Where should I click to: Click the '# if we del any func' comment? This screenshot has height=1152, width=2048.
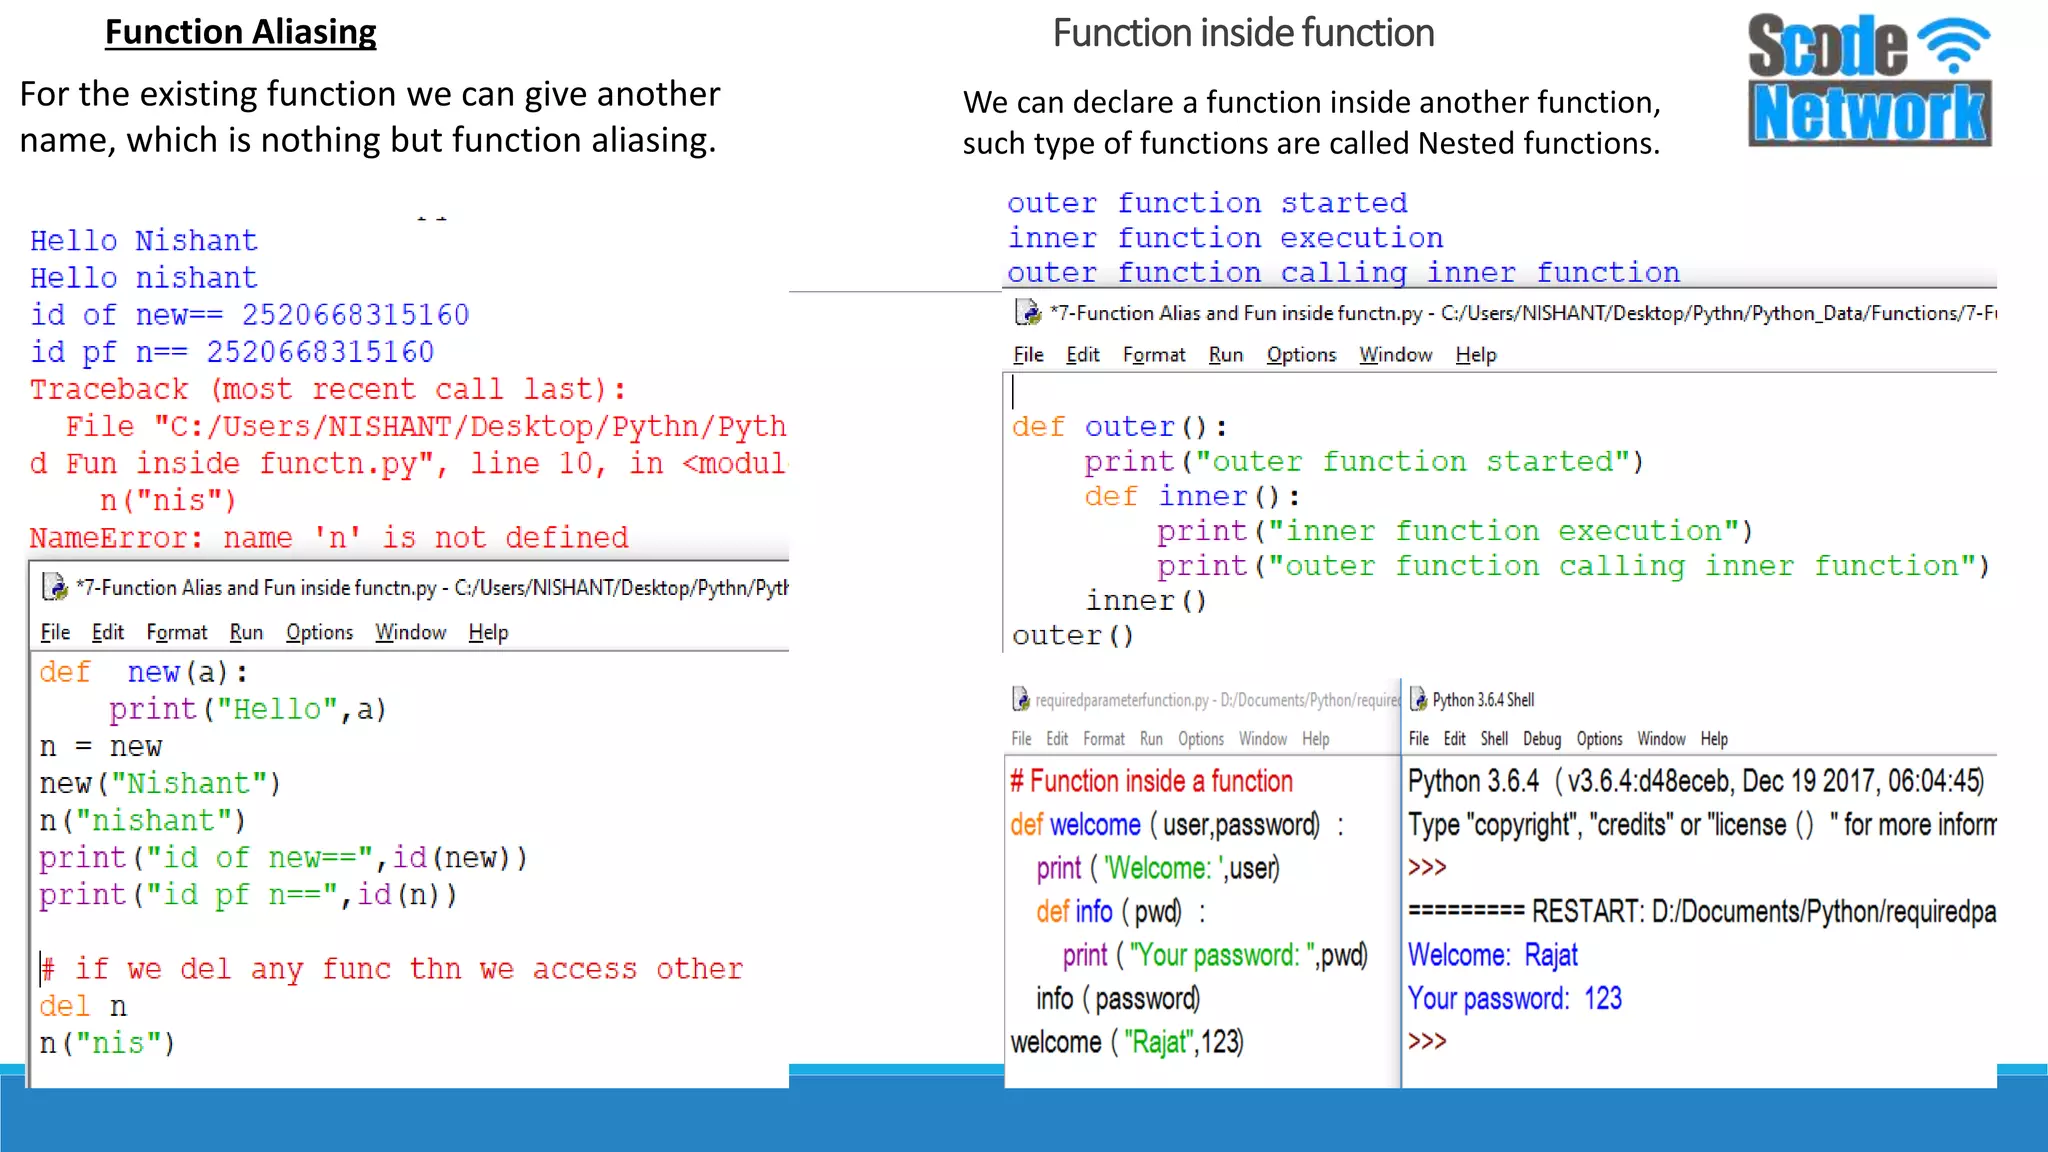[392, 969]
